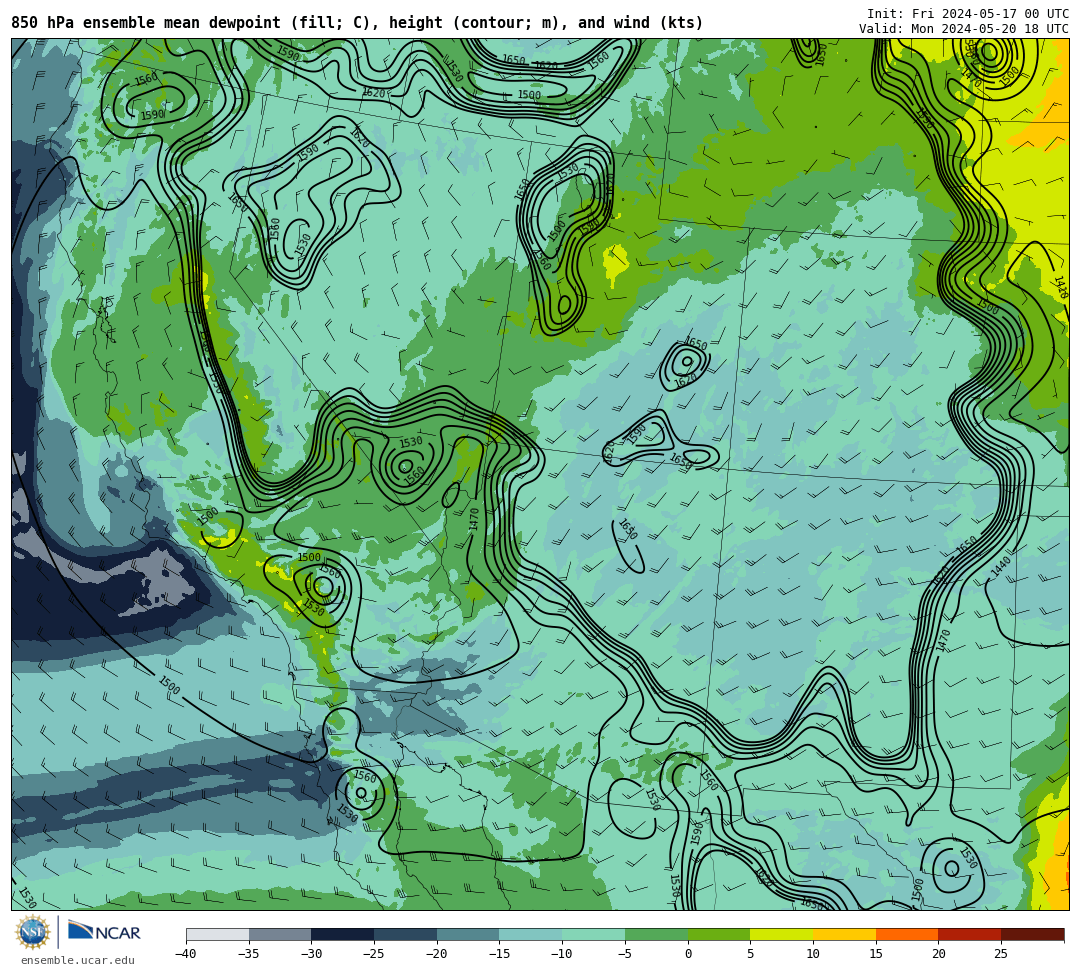
Task: Select the Valid: Mon 2024-05-20 18 UTC line
Action: [964, 29]
